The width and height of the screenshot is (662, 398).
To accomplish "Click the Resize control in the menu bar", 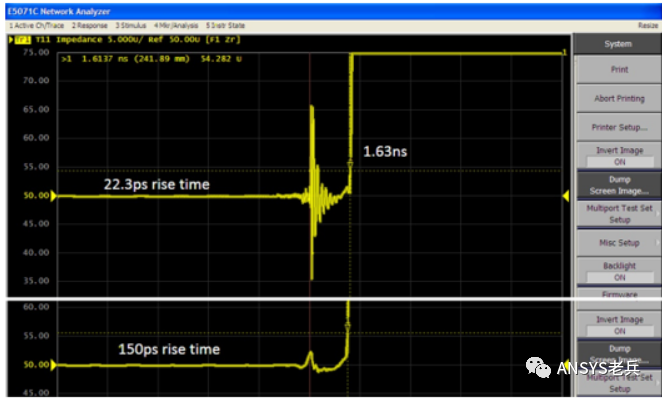I will [648, 25].
